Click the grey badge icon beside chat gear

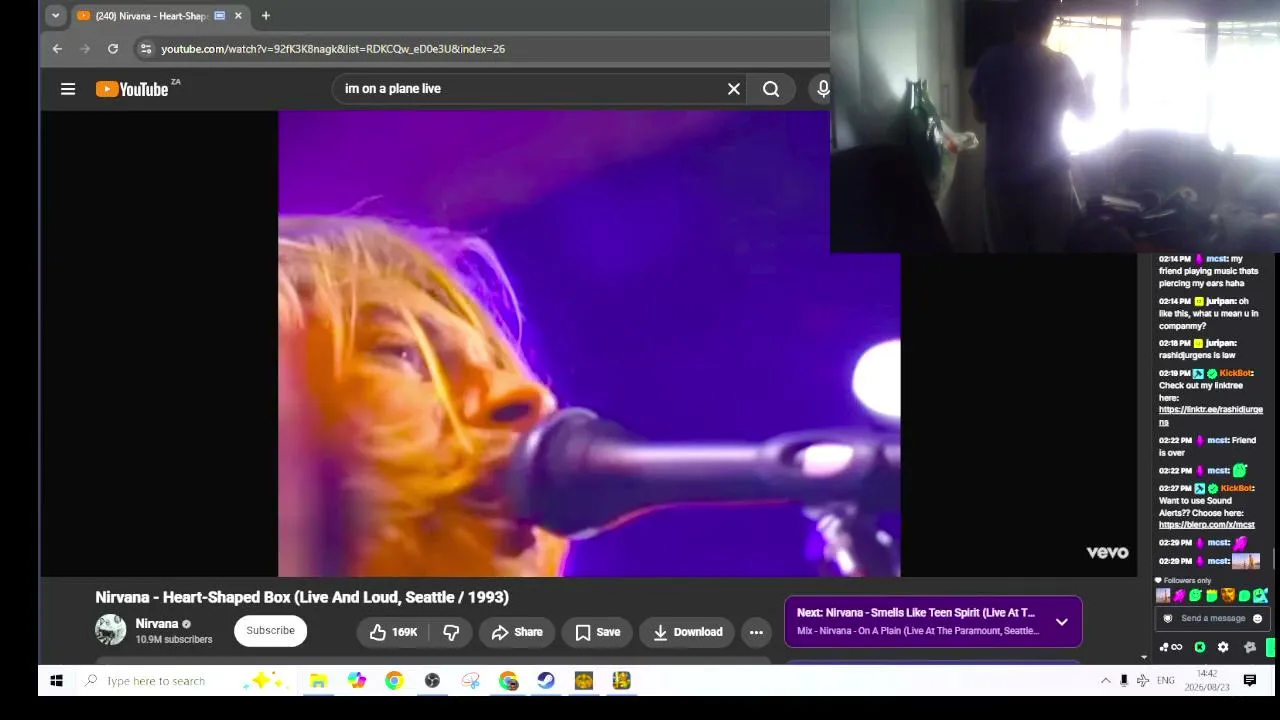[1250, 647]
